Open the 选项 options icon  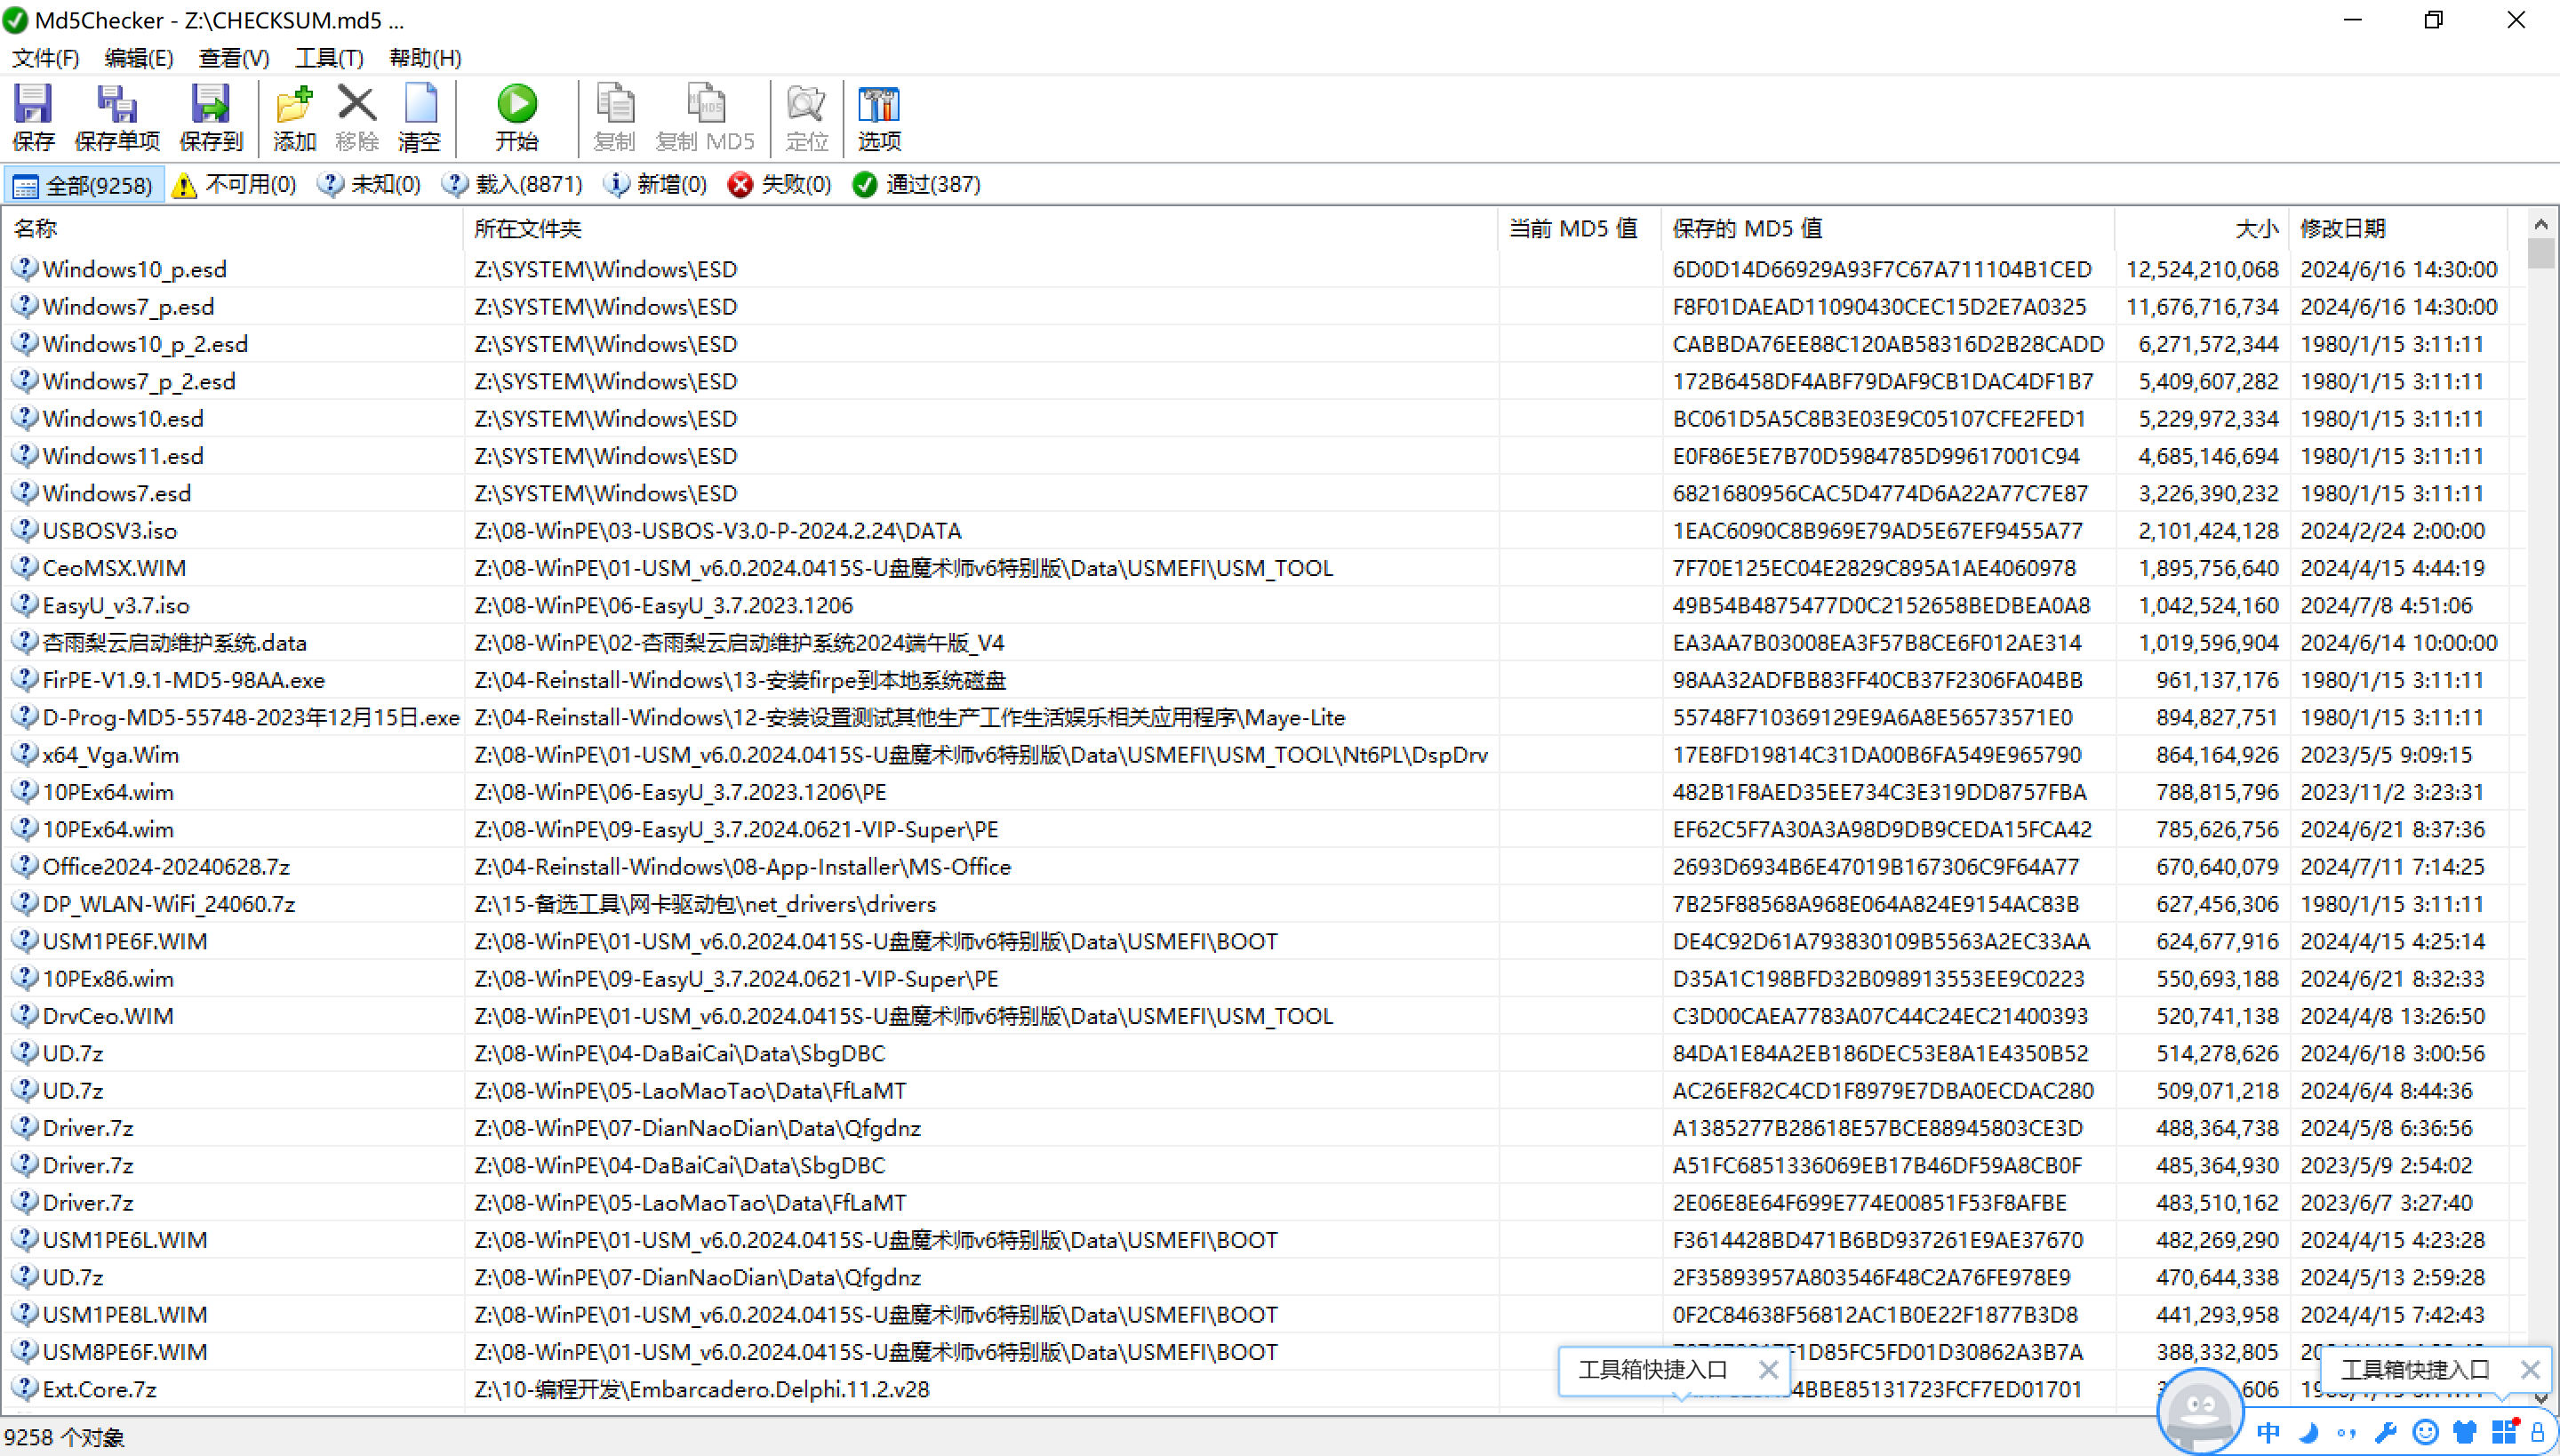[879, 118]
